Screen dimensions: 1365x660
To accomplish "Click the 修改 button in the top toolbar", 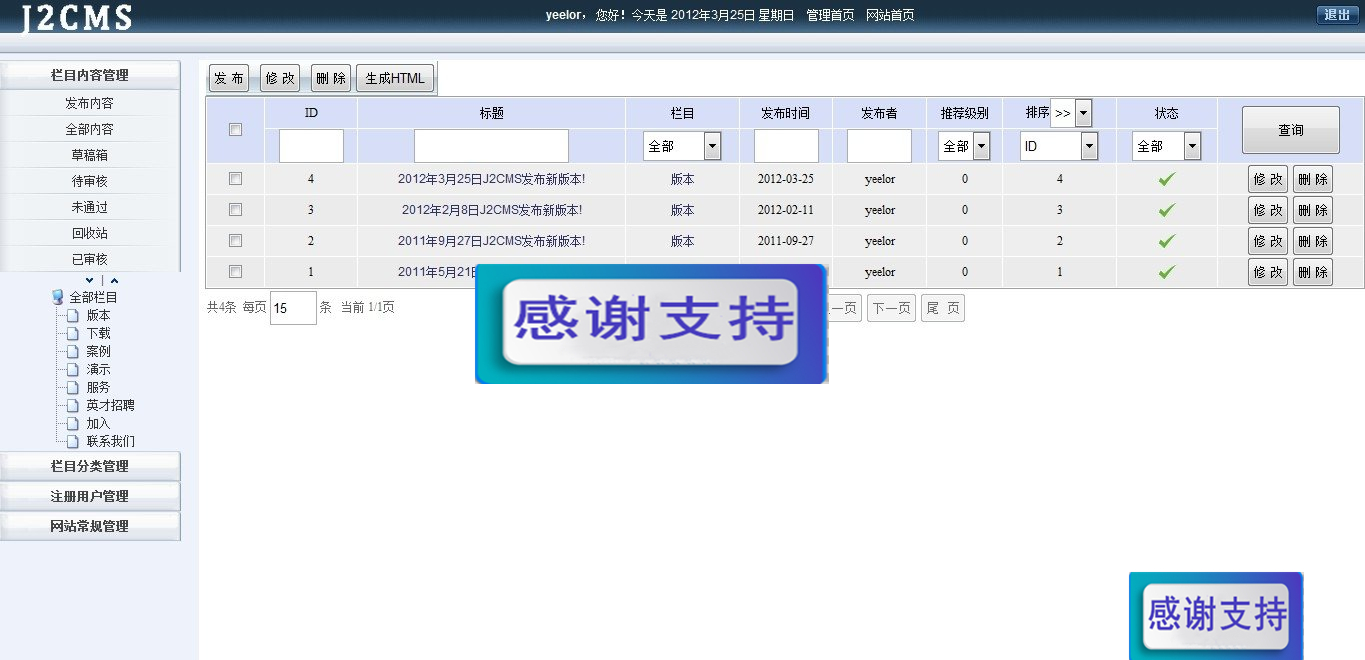I will pyautogui.click(x=280, y=78).
